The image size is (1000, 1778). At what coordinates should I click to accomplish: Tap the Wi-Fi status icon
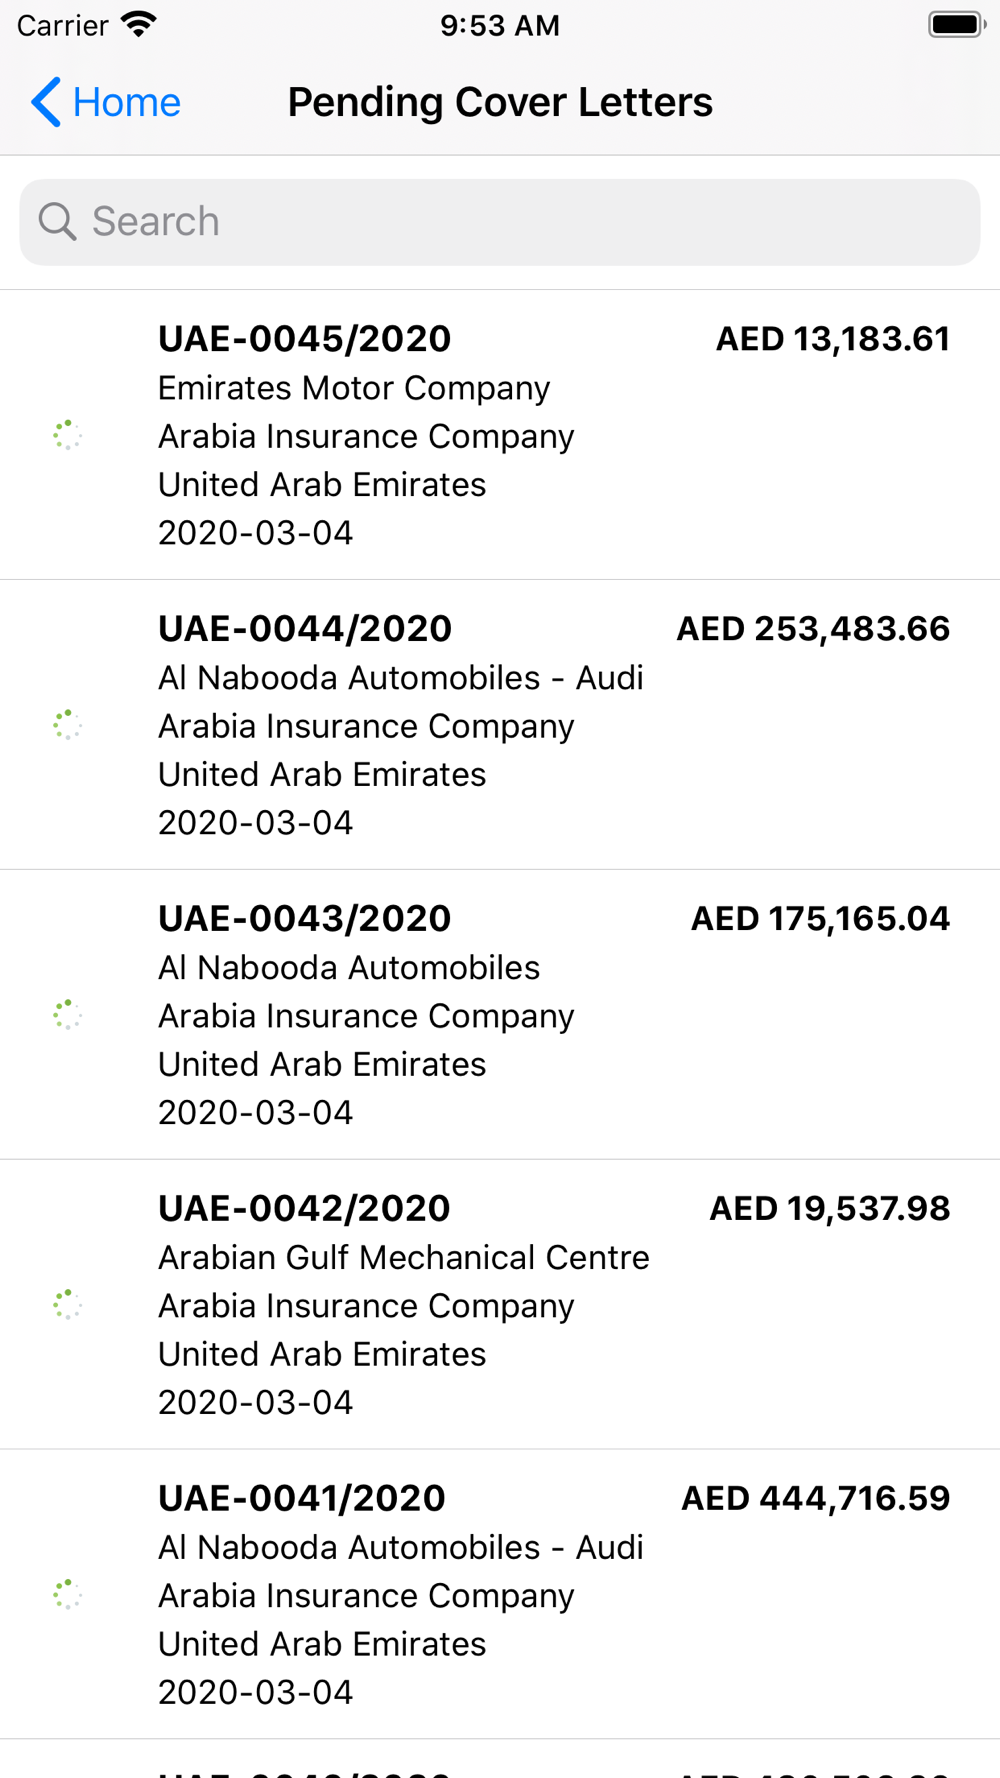point(139,25)
